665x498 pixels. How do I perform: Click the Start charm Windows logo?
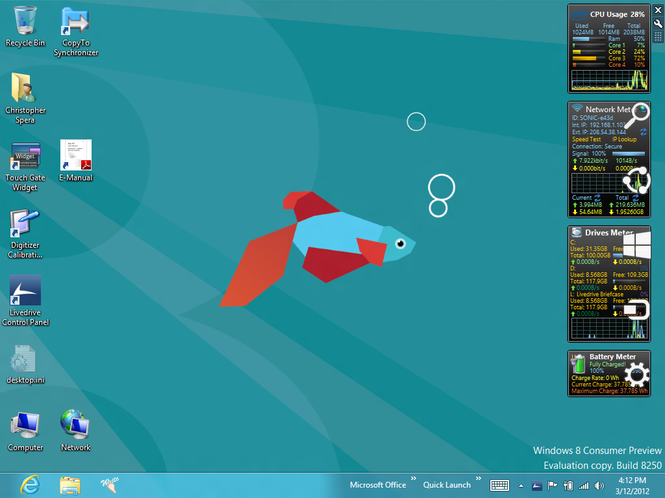point(637,245)
